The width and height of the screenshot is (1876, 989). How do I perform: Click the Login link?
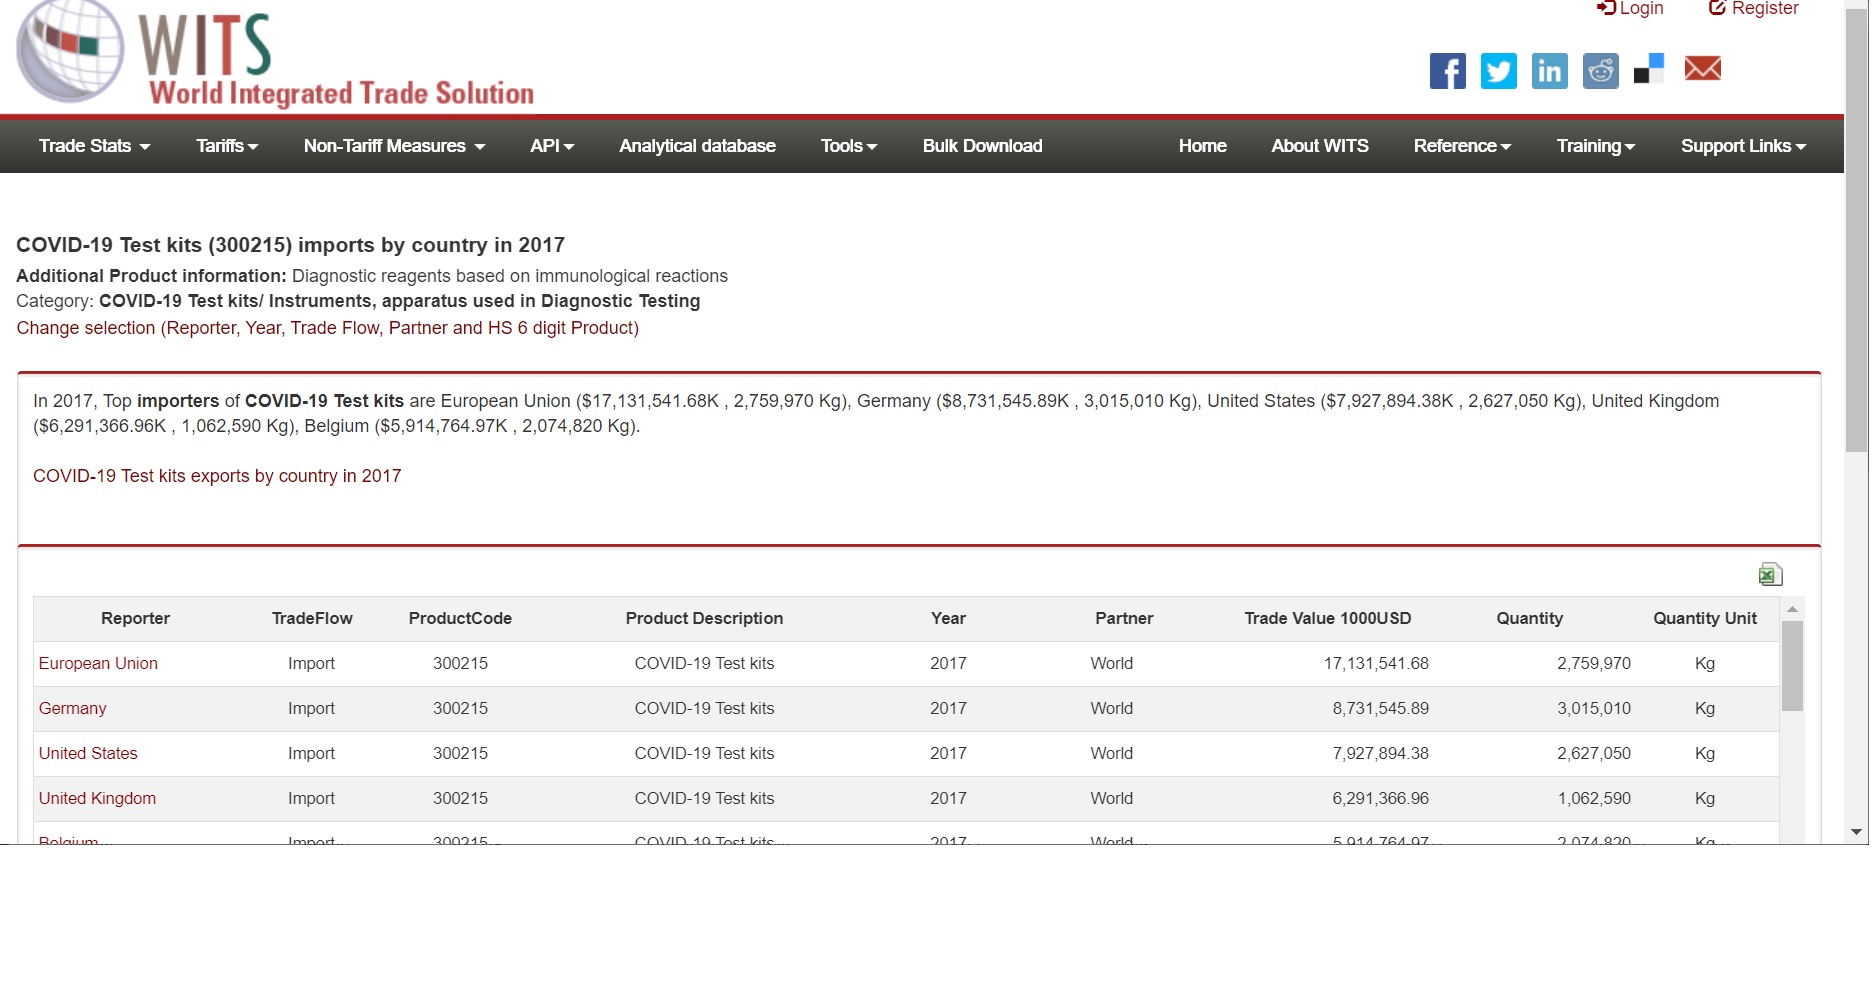(1631, 9)
